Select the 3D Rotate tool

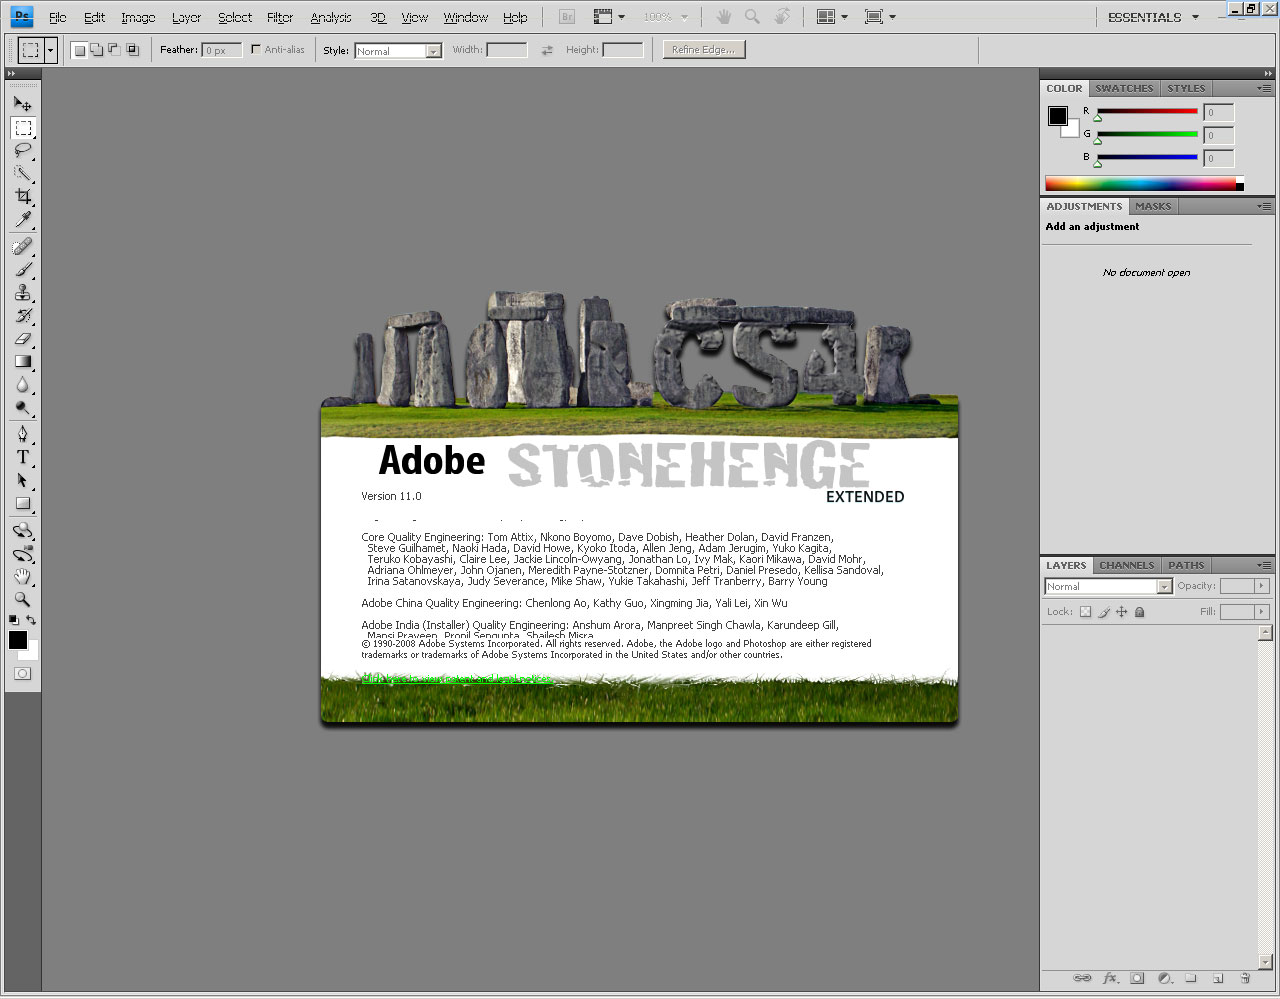point(22,530)
